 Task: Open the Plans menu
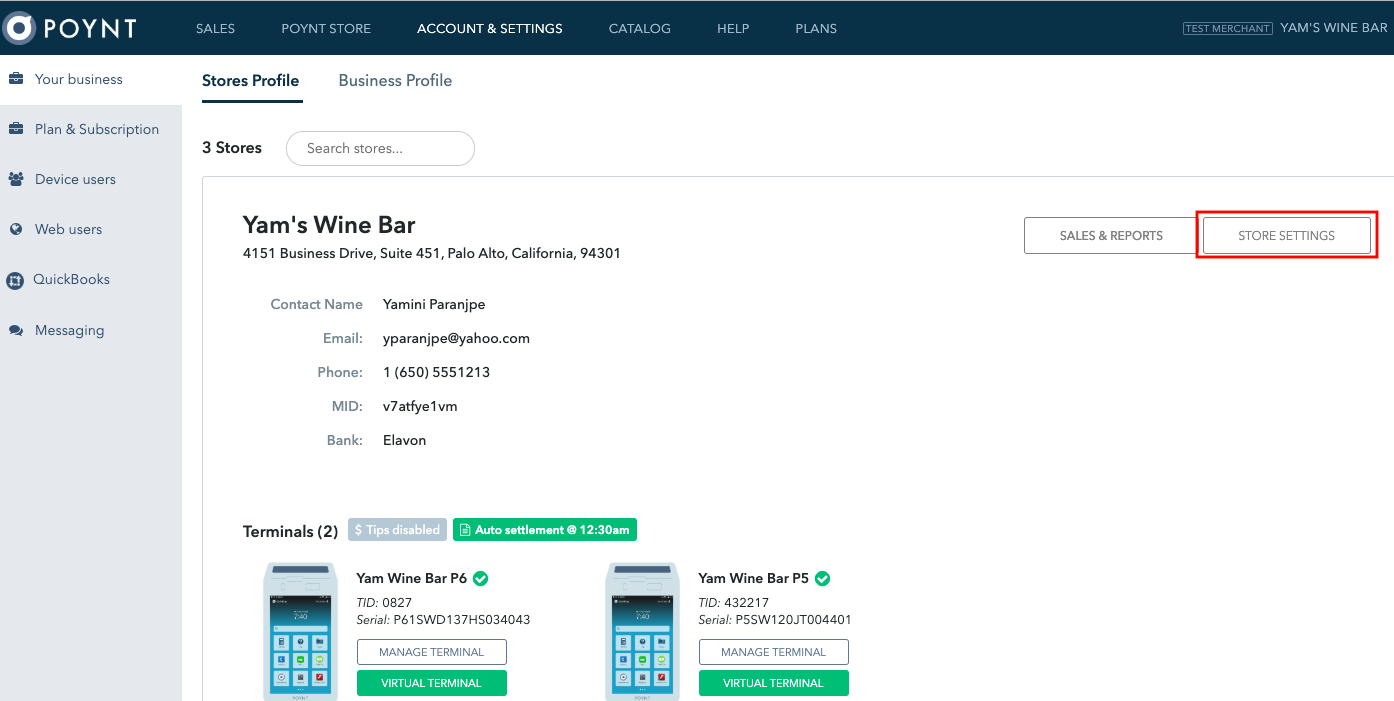pyautogui.click(x=816, y=28)
